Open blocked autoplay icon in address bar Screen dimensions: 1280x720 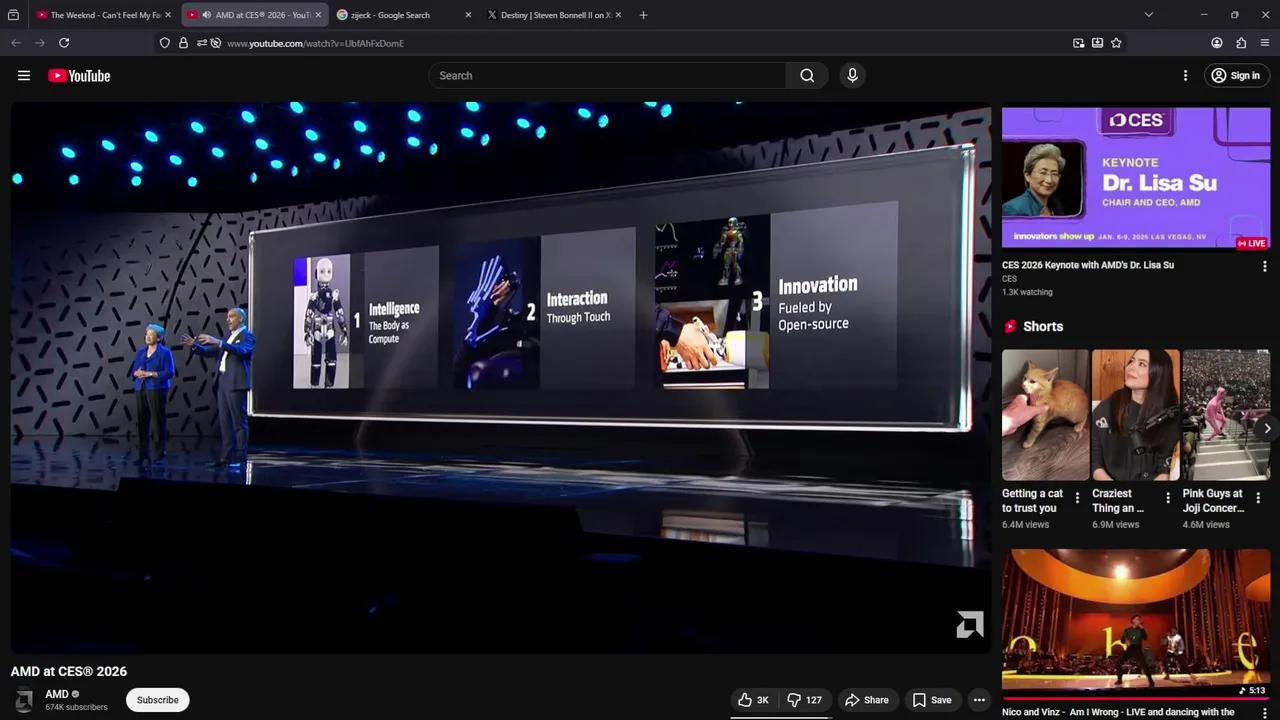click(x=215, y=43)
